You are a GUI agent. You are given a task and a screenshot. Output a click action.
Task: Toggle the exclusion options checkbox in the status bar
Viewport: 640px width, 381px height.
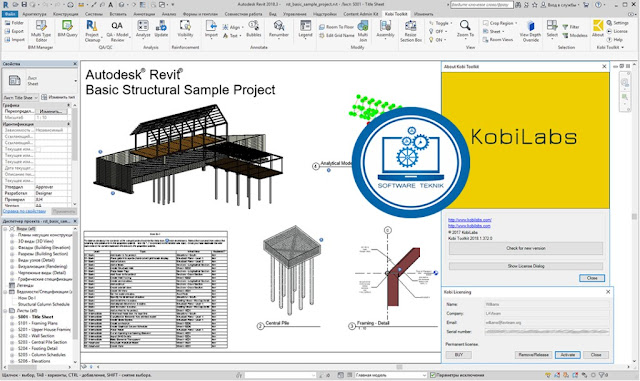tap(433, 375)
